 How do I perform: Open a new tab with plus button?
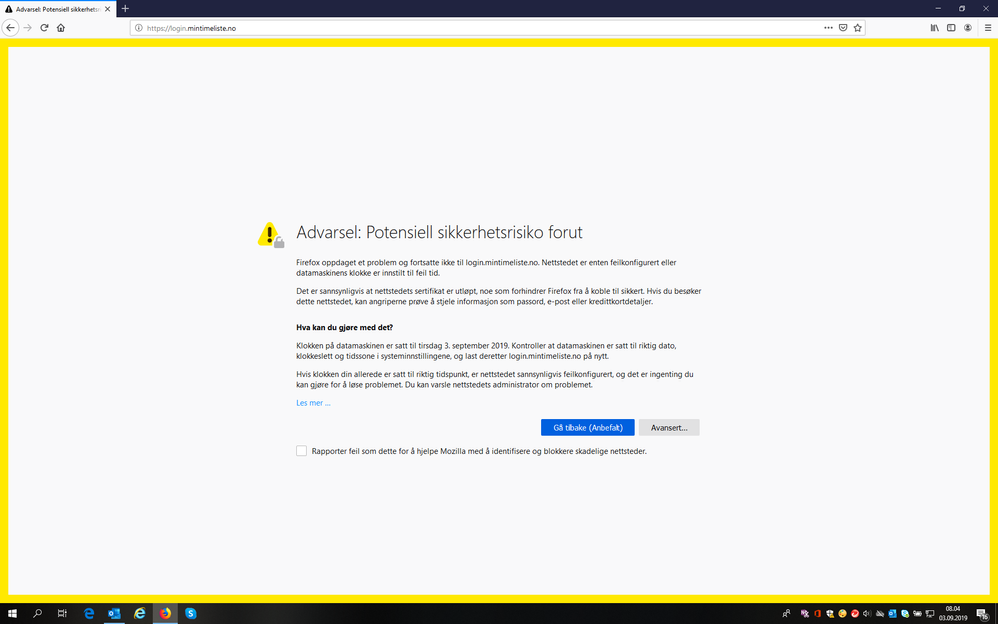[x=125, y=9]
